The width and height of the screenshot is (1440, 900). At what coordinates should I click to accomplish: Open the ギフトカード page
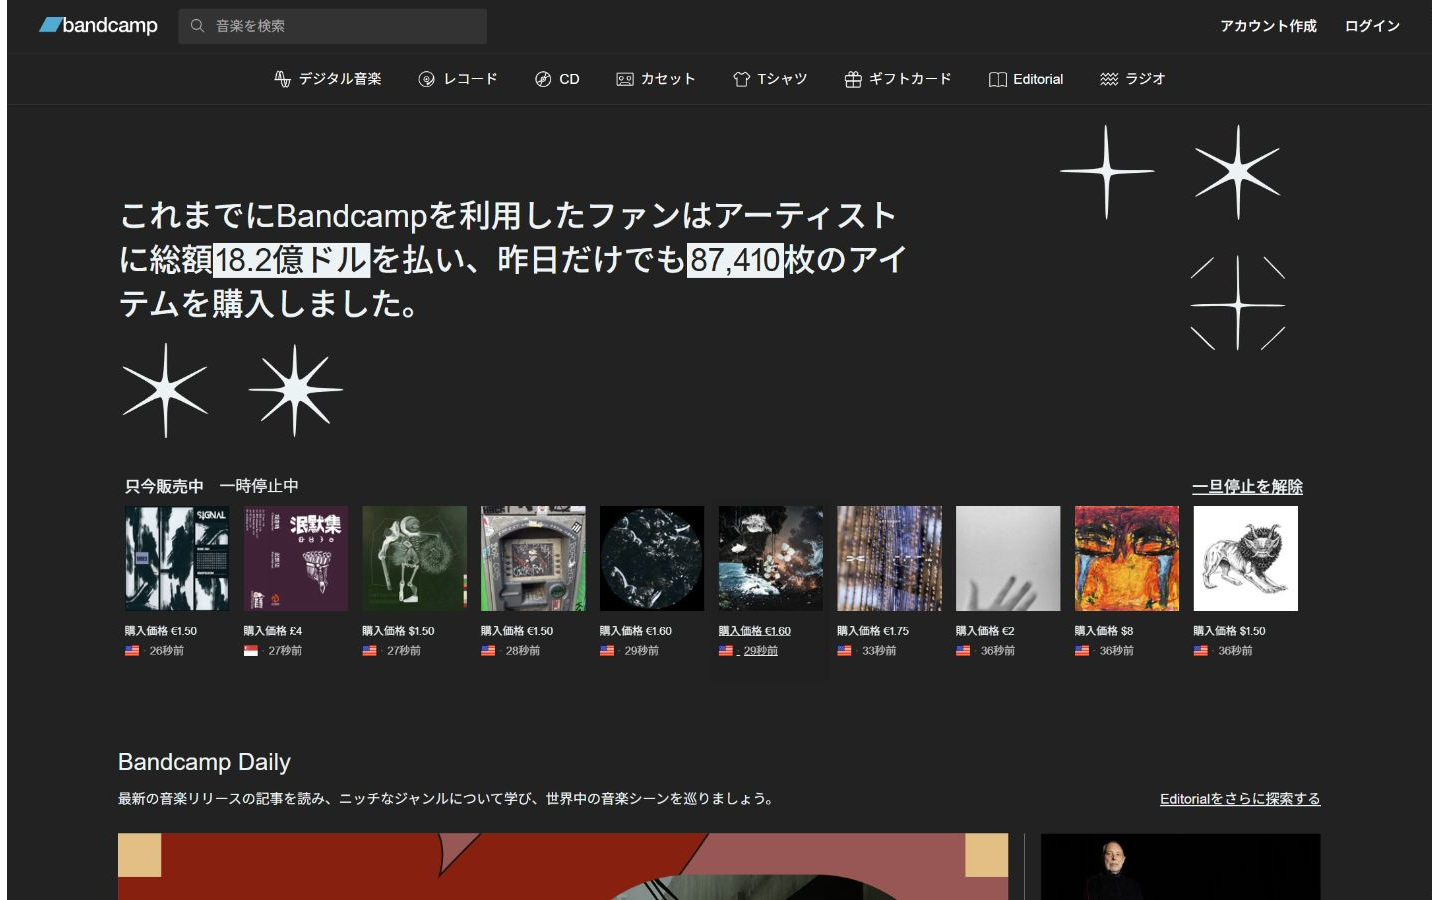[898, 79]
